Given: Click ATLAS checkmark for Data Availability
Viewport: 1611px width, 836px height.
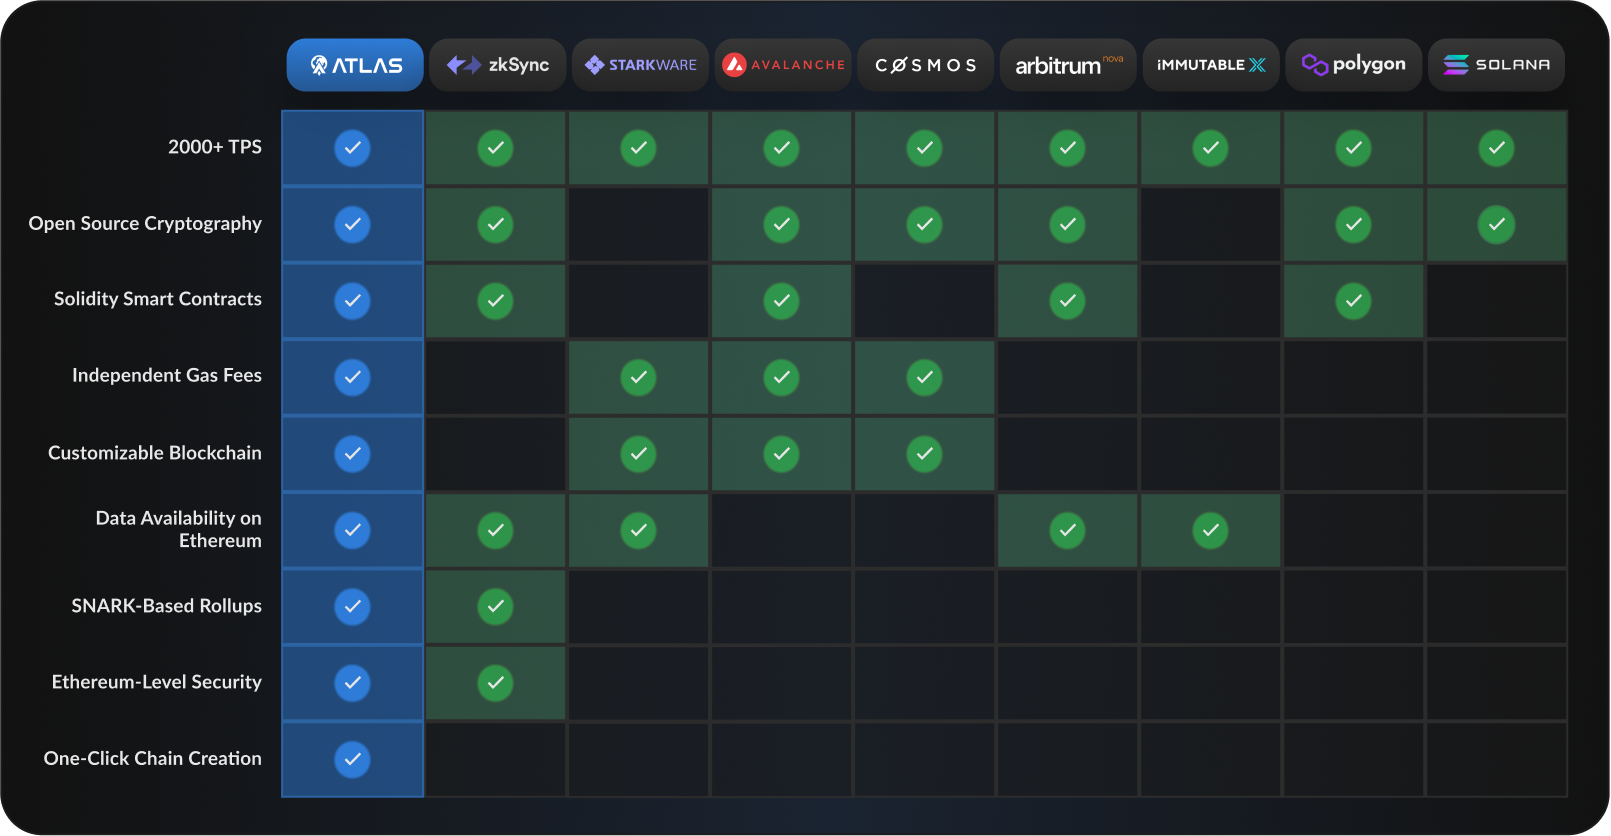Looking at the screenshot, I should pos(352,530).
